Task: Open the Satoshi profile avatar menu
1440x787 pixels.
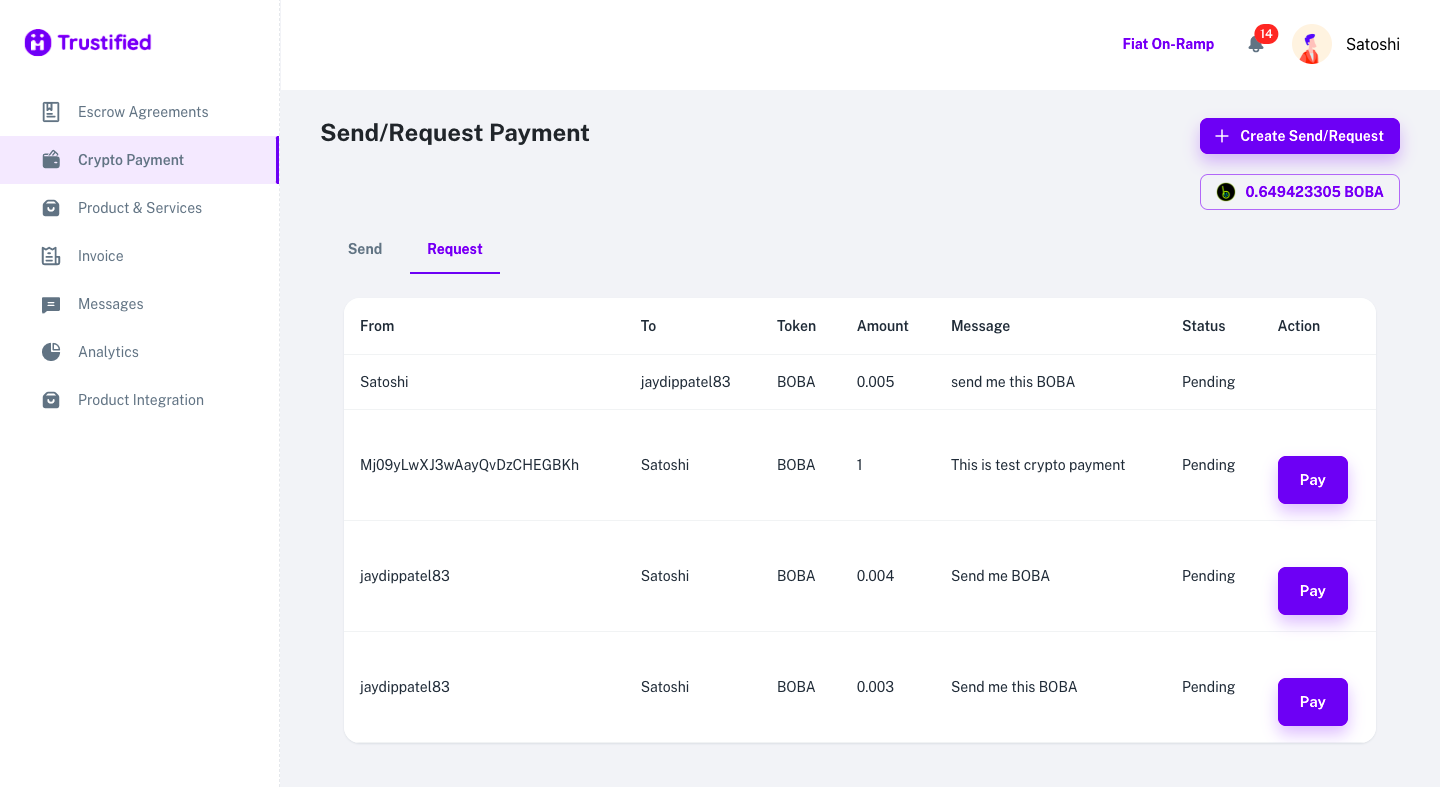Action: coord(1311,44)
